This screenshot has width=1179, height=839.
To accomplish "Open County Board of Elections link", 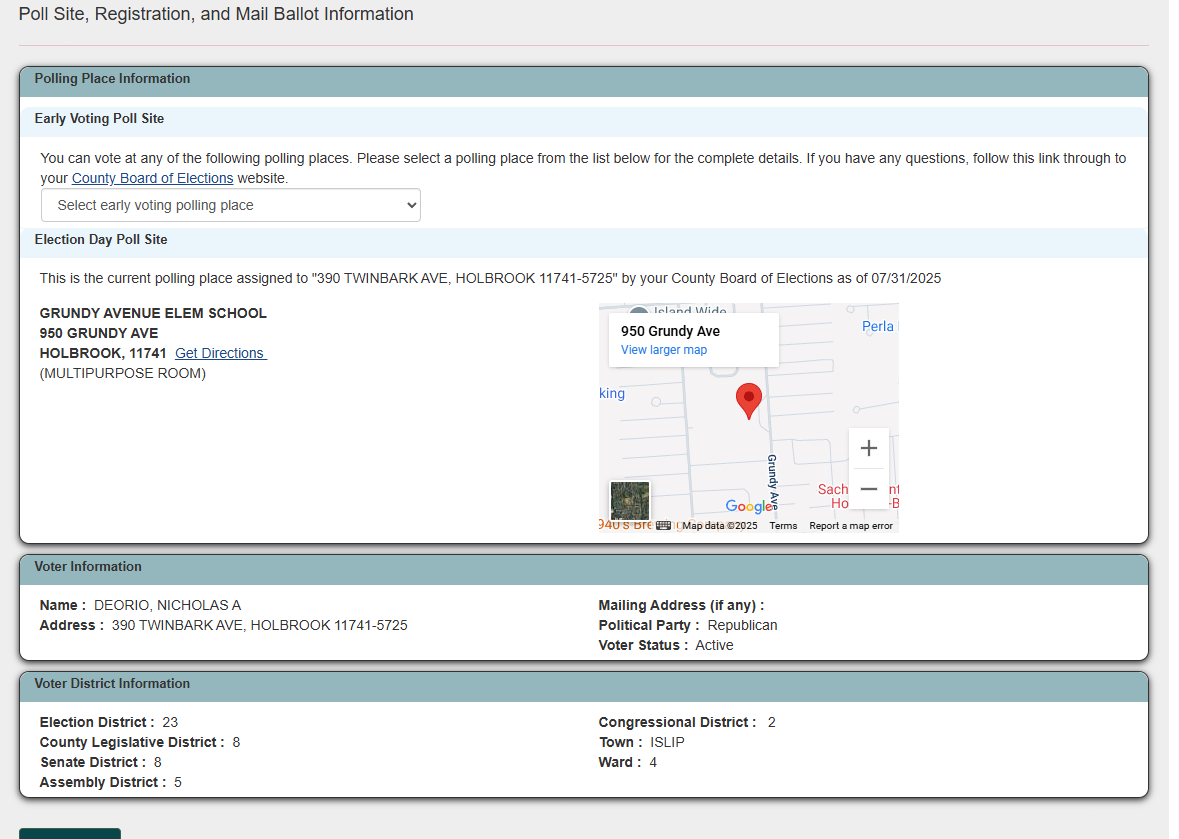I will [153, 178].
